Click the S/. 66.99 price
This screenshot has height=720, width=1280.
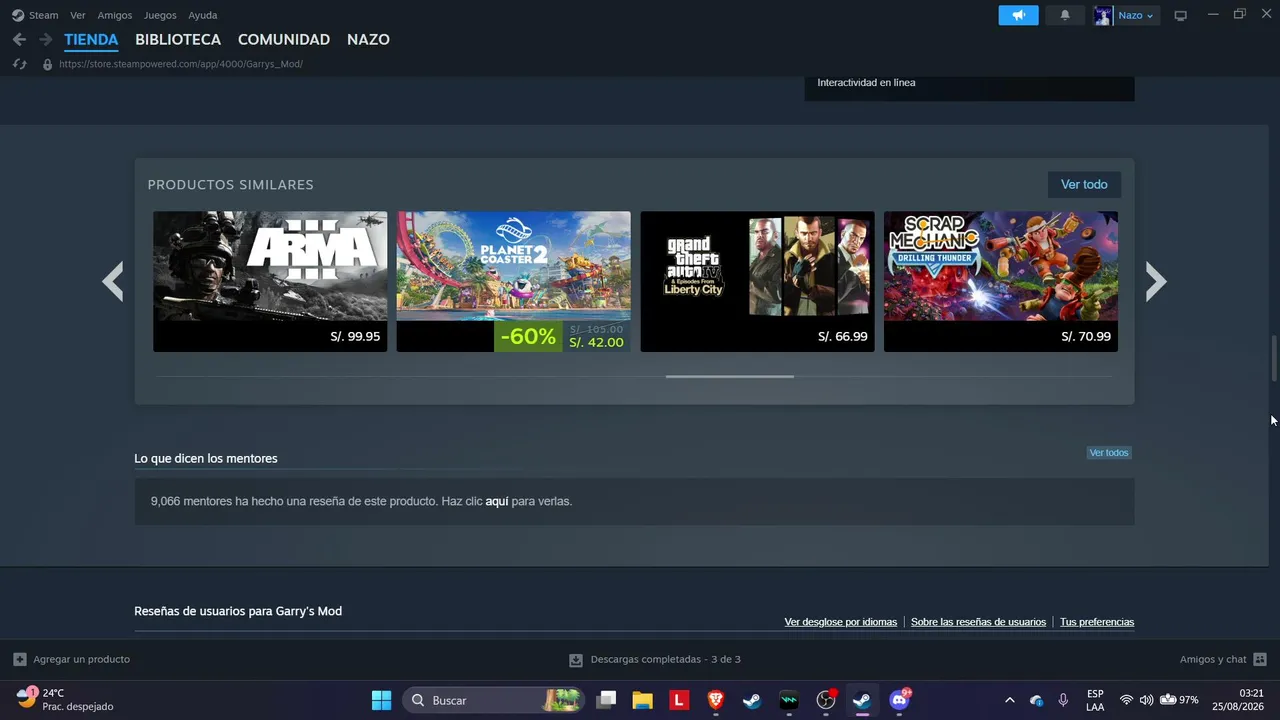click(x=842, y=337)
